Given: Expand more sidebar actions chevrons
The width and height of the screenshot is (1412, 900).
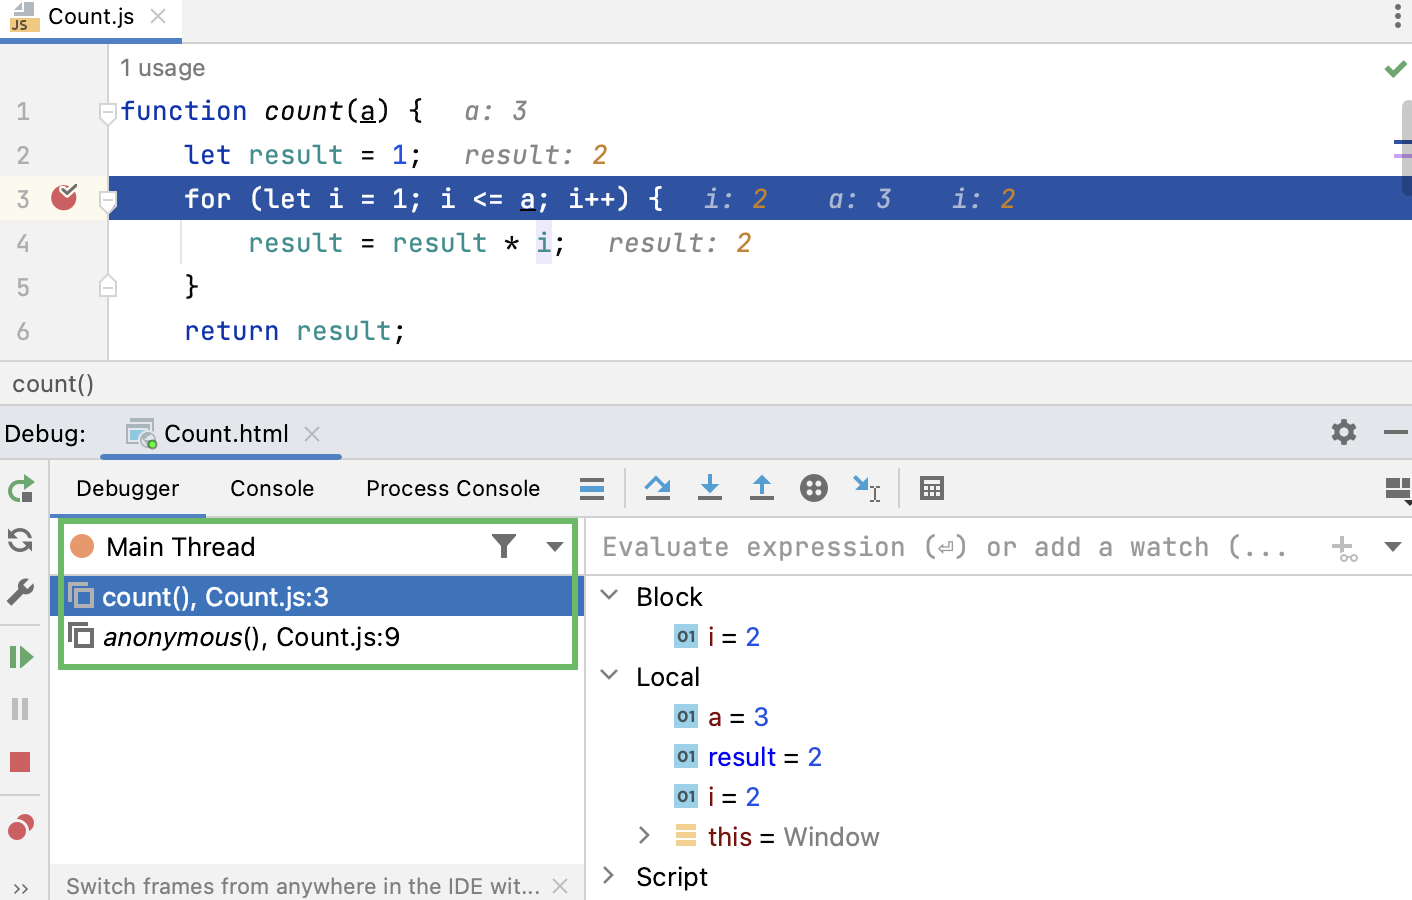Looking at the screenshot, I should [x=21, y=888].
